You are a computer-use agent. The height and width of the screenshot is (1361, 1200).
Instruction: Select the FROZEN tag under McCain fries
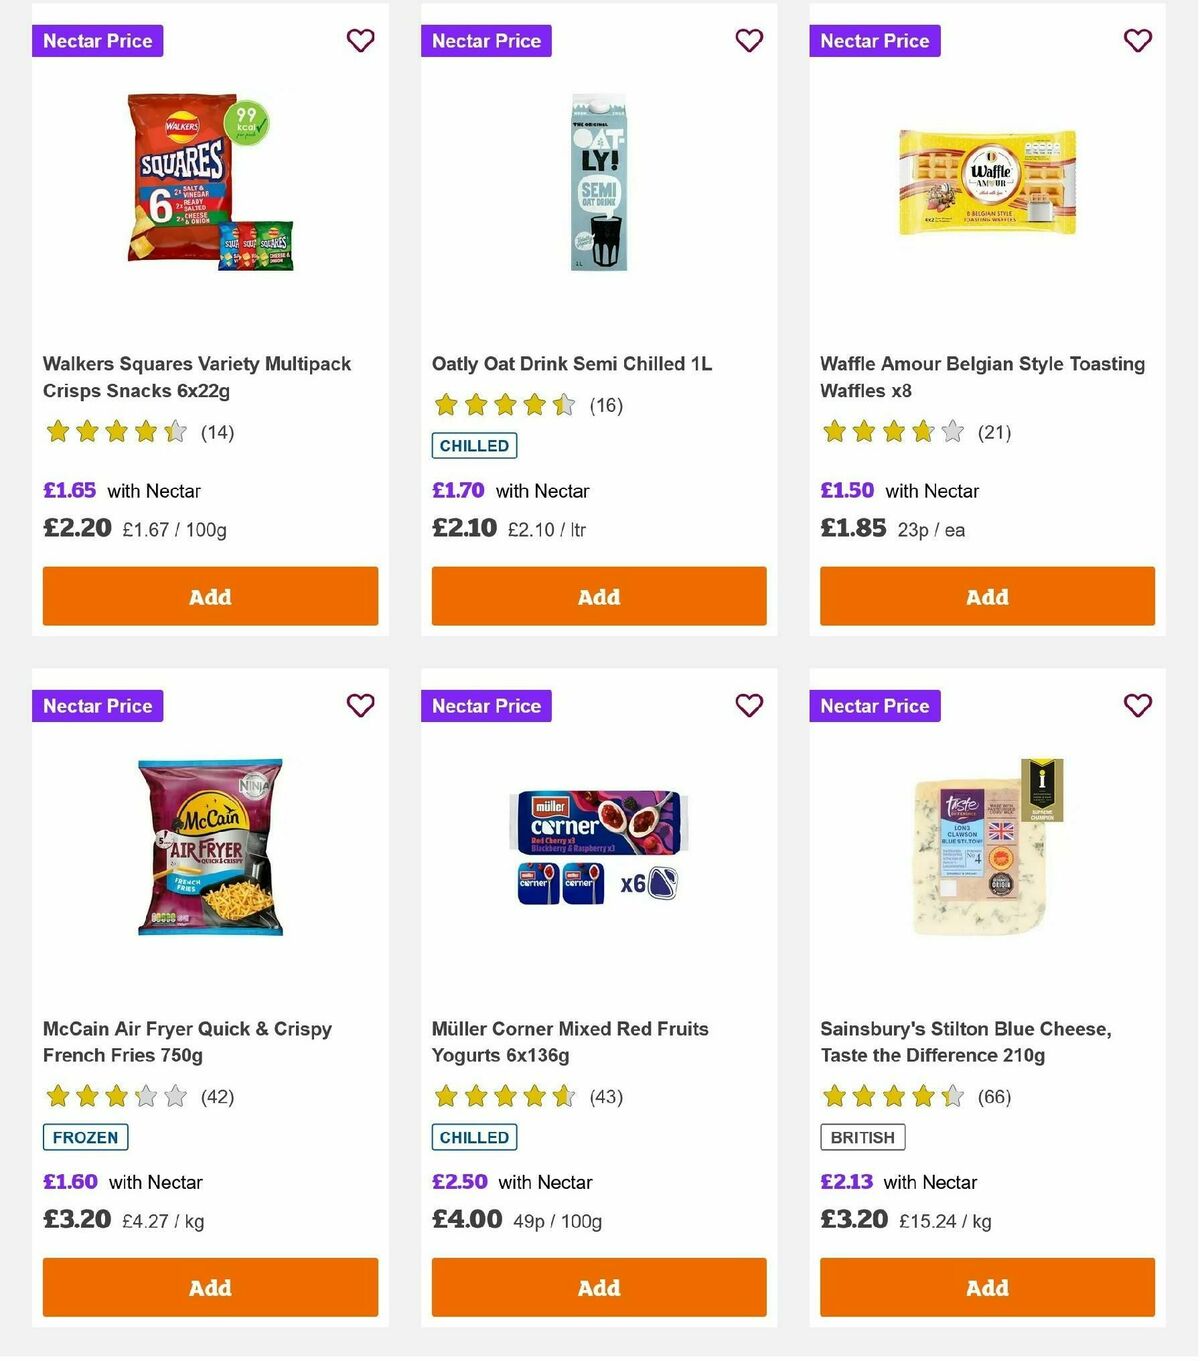[x=85, y=1137]
